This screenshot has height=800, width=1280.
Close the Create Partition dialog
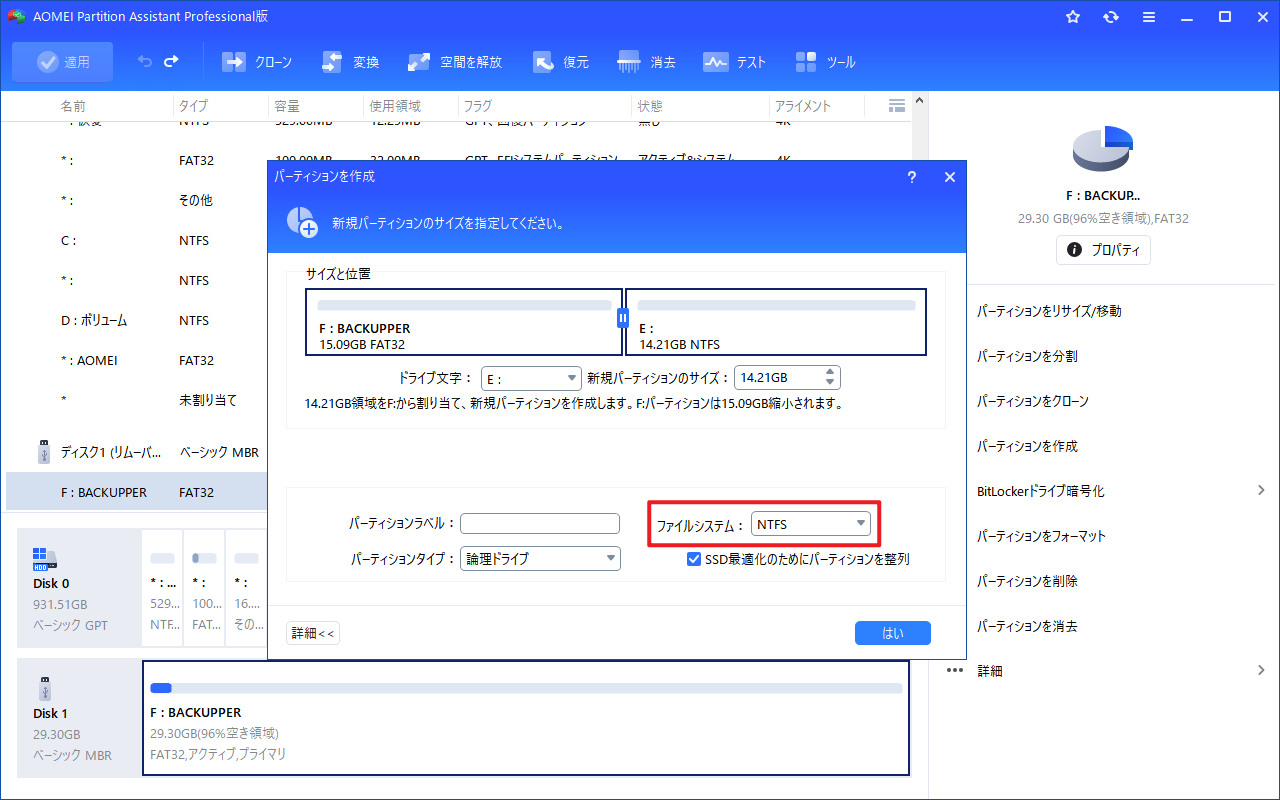coord(950,177)
